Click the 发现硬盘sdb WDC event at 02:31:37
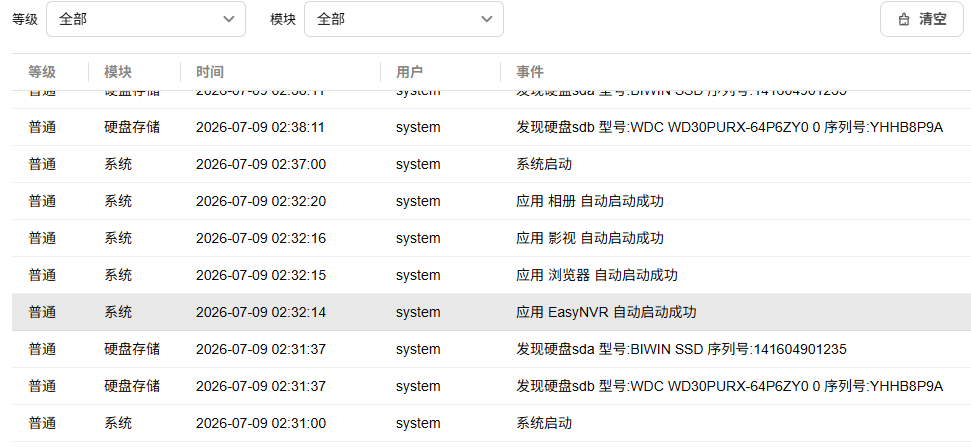971x447 pixels. 729,386
